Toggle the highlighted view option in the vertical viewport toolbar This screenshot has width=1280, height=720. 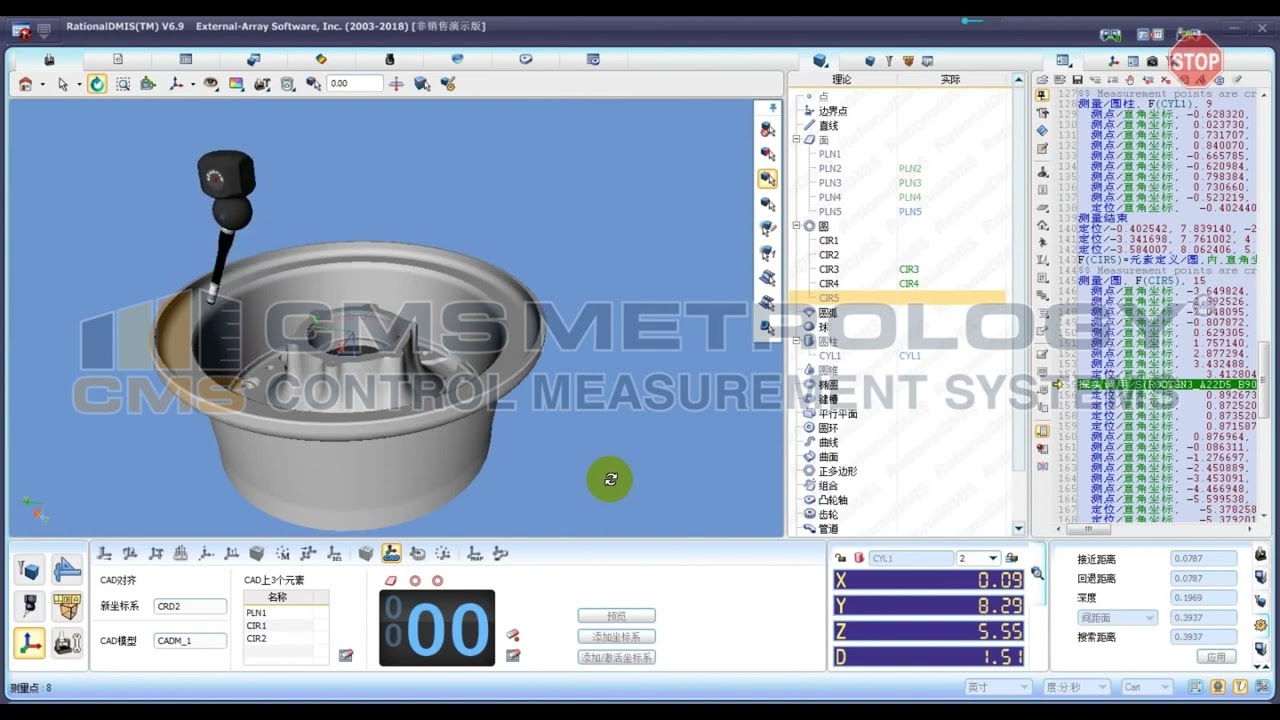767,179
